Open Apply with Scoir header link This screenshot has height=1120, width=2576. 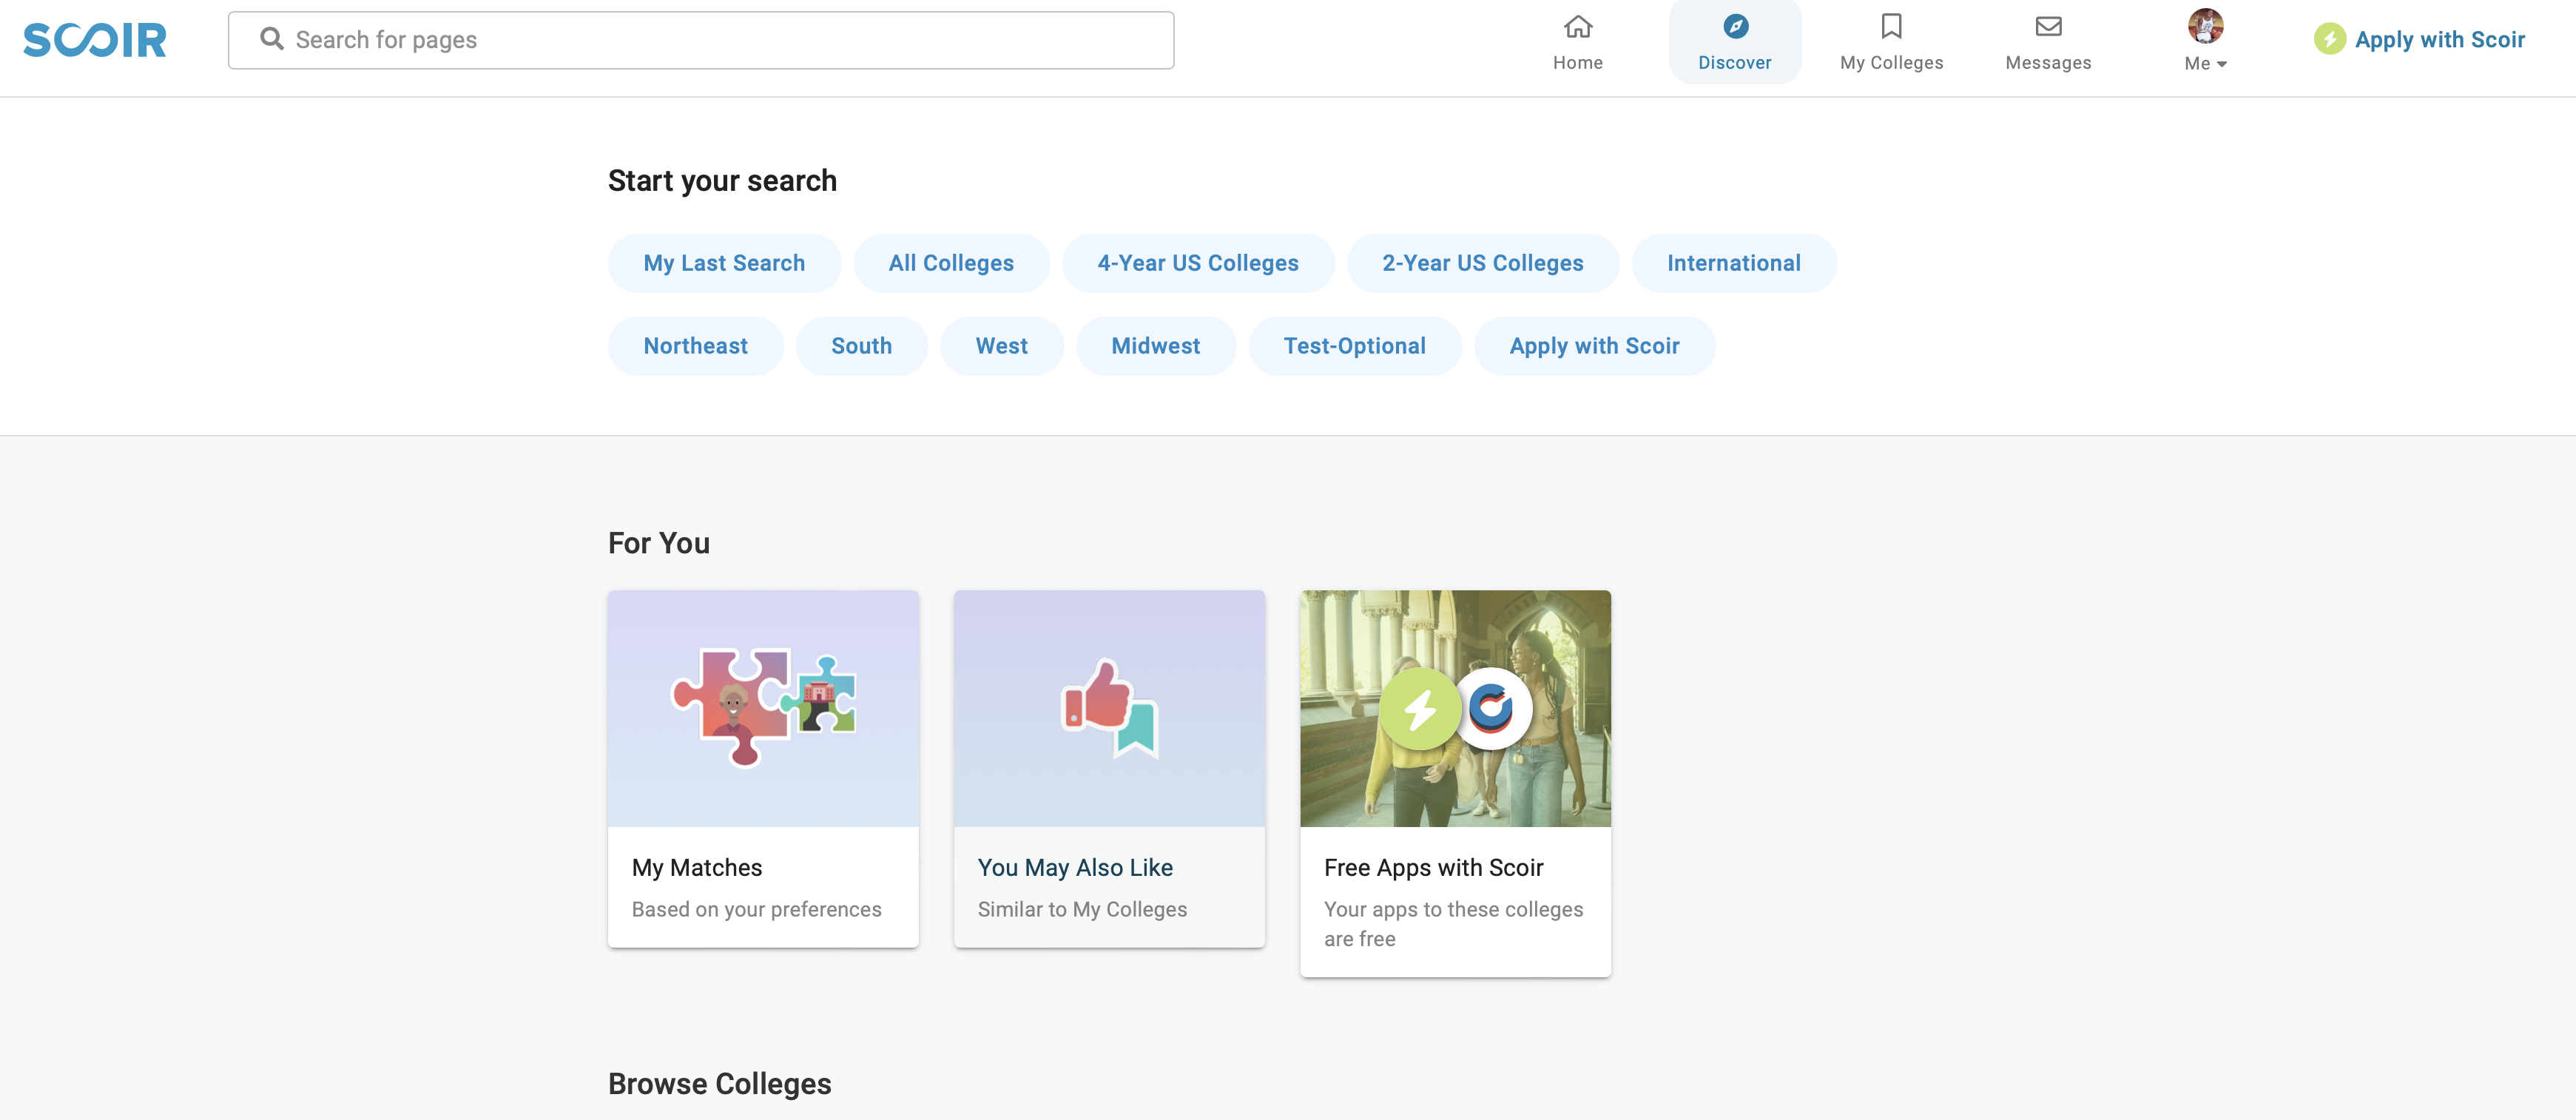click(x=2439, y=40)
